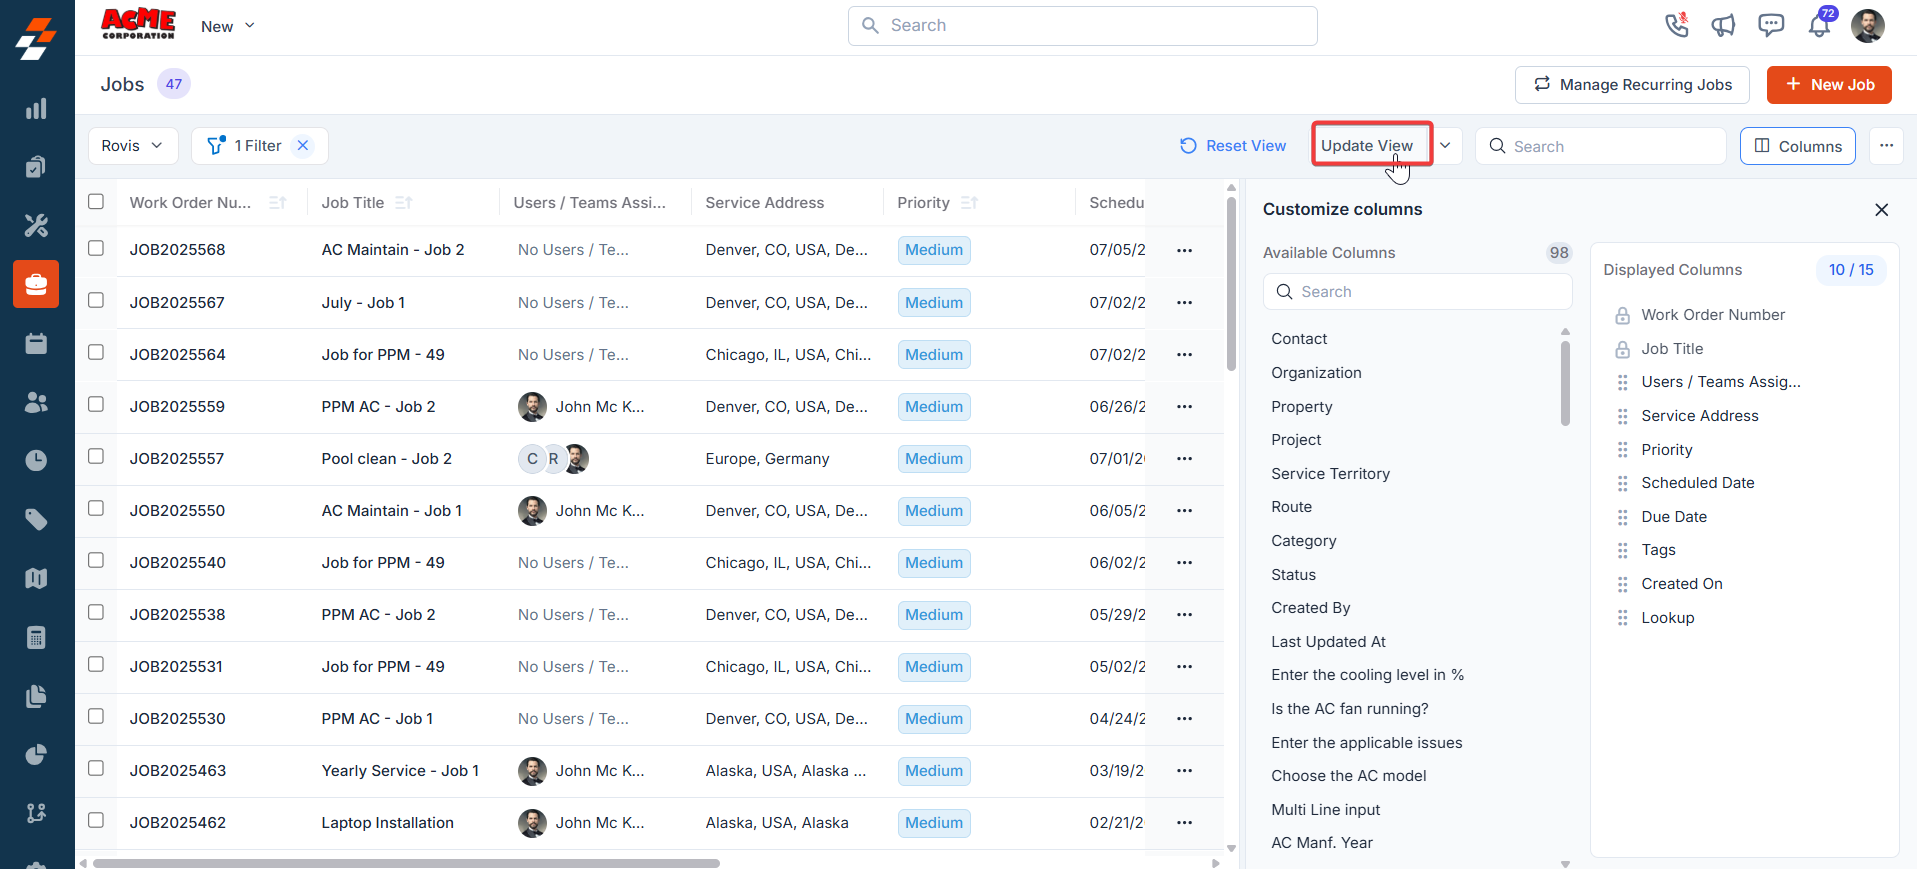1917x869 pixels.
Task: Open the documents sidebar icon
Action: click(36, 696)
